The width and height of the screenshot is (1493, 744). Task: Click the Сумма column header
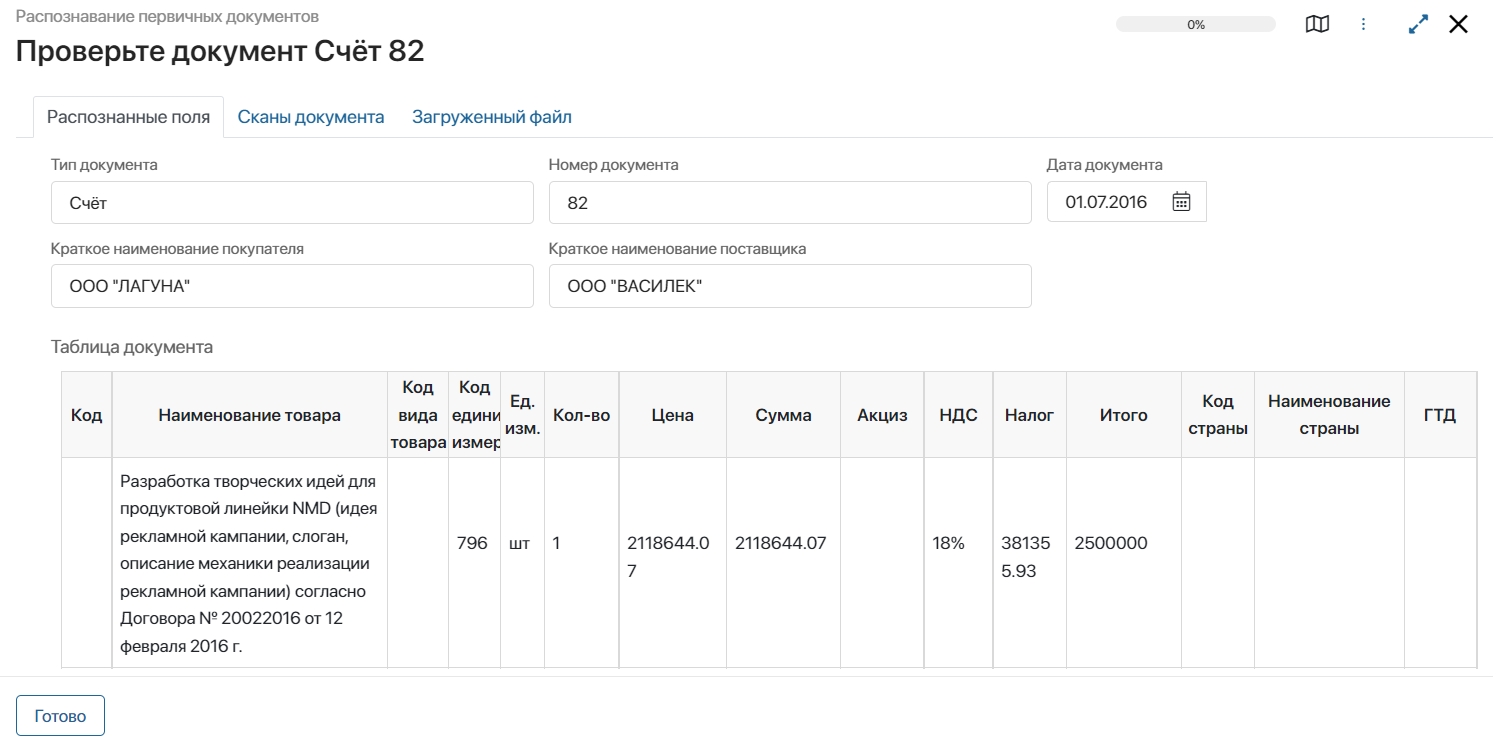[x=784, y=415]
